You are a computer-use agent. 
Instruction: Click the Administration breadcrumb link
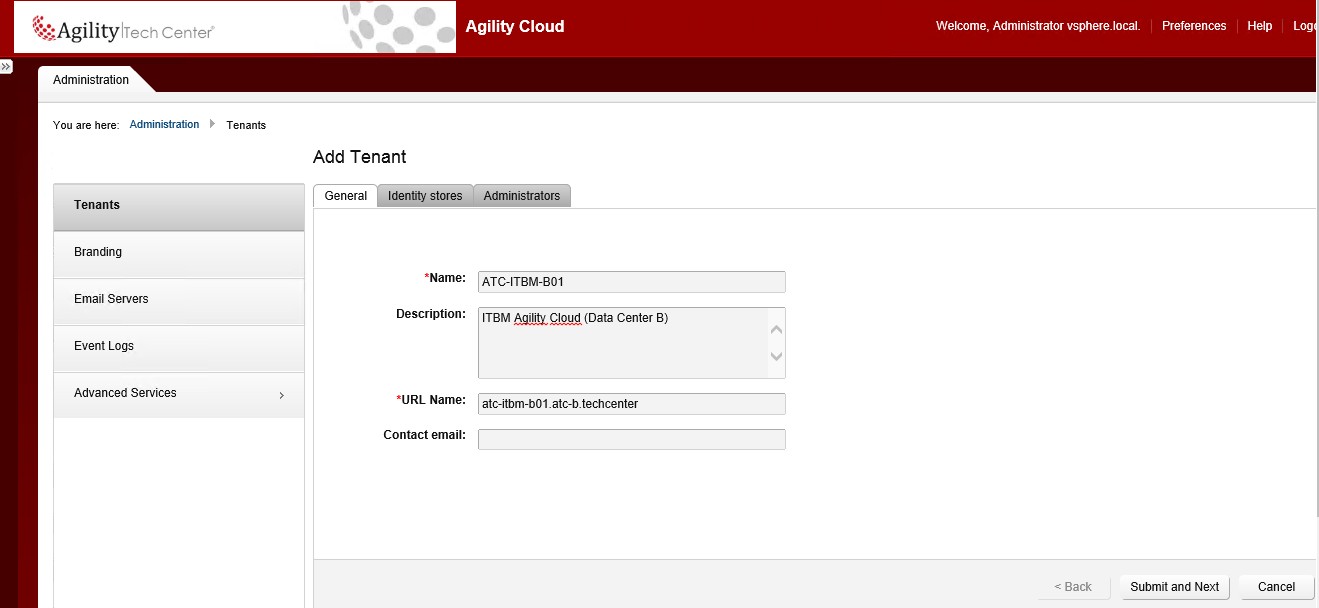[164, 125]
